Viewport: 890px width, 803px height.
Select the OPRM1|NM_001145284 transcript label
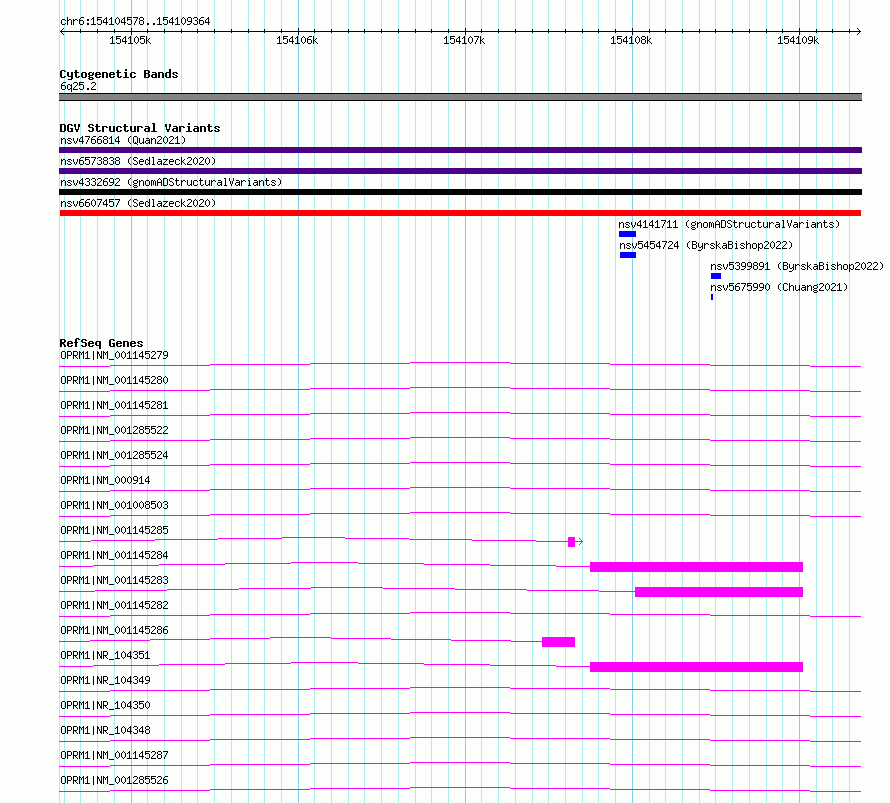[114, 555]
